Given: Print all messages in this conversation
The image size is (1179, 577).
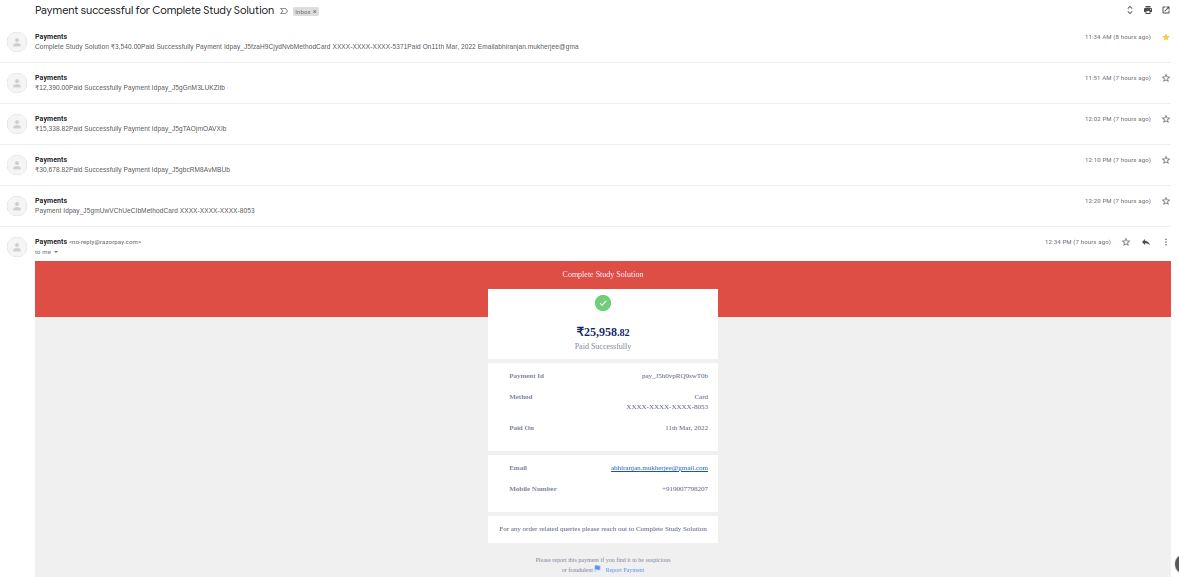Looking at the screenshot, I should (1148, 10).
